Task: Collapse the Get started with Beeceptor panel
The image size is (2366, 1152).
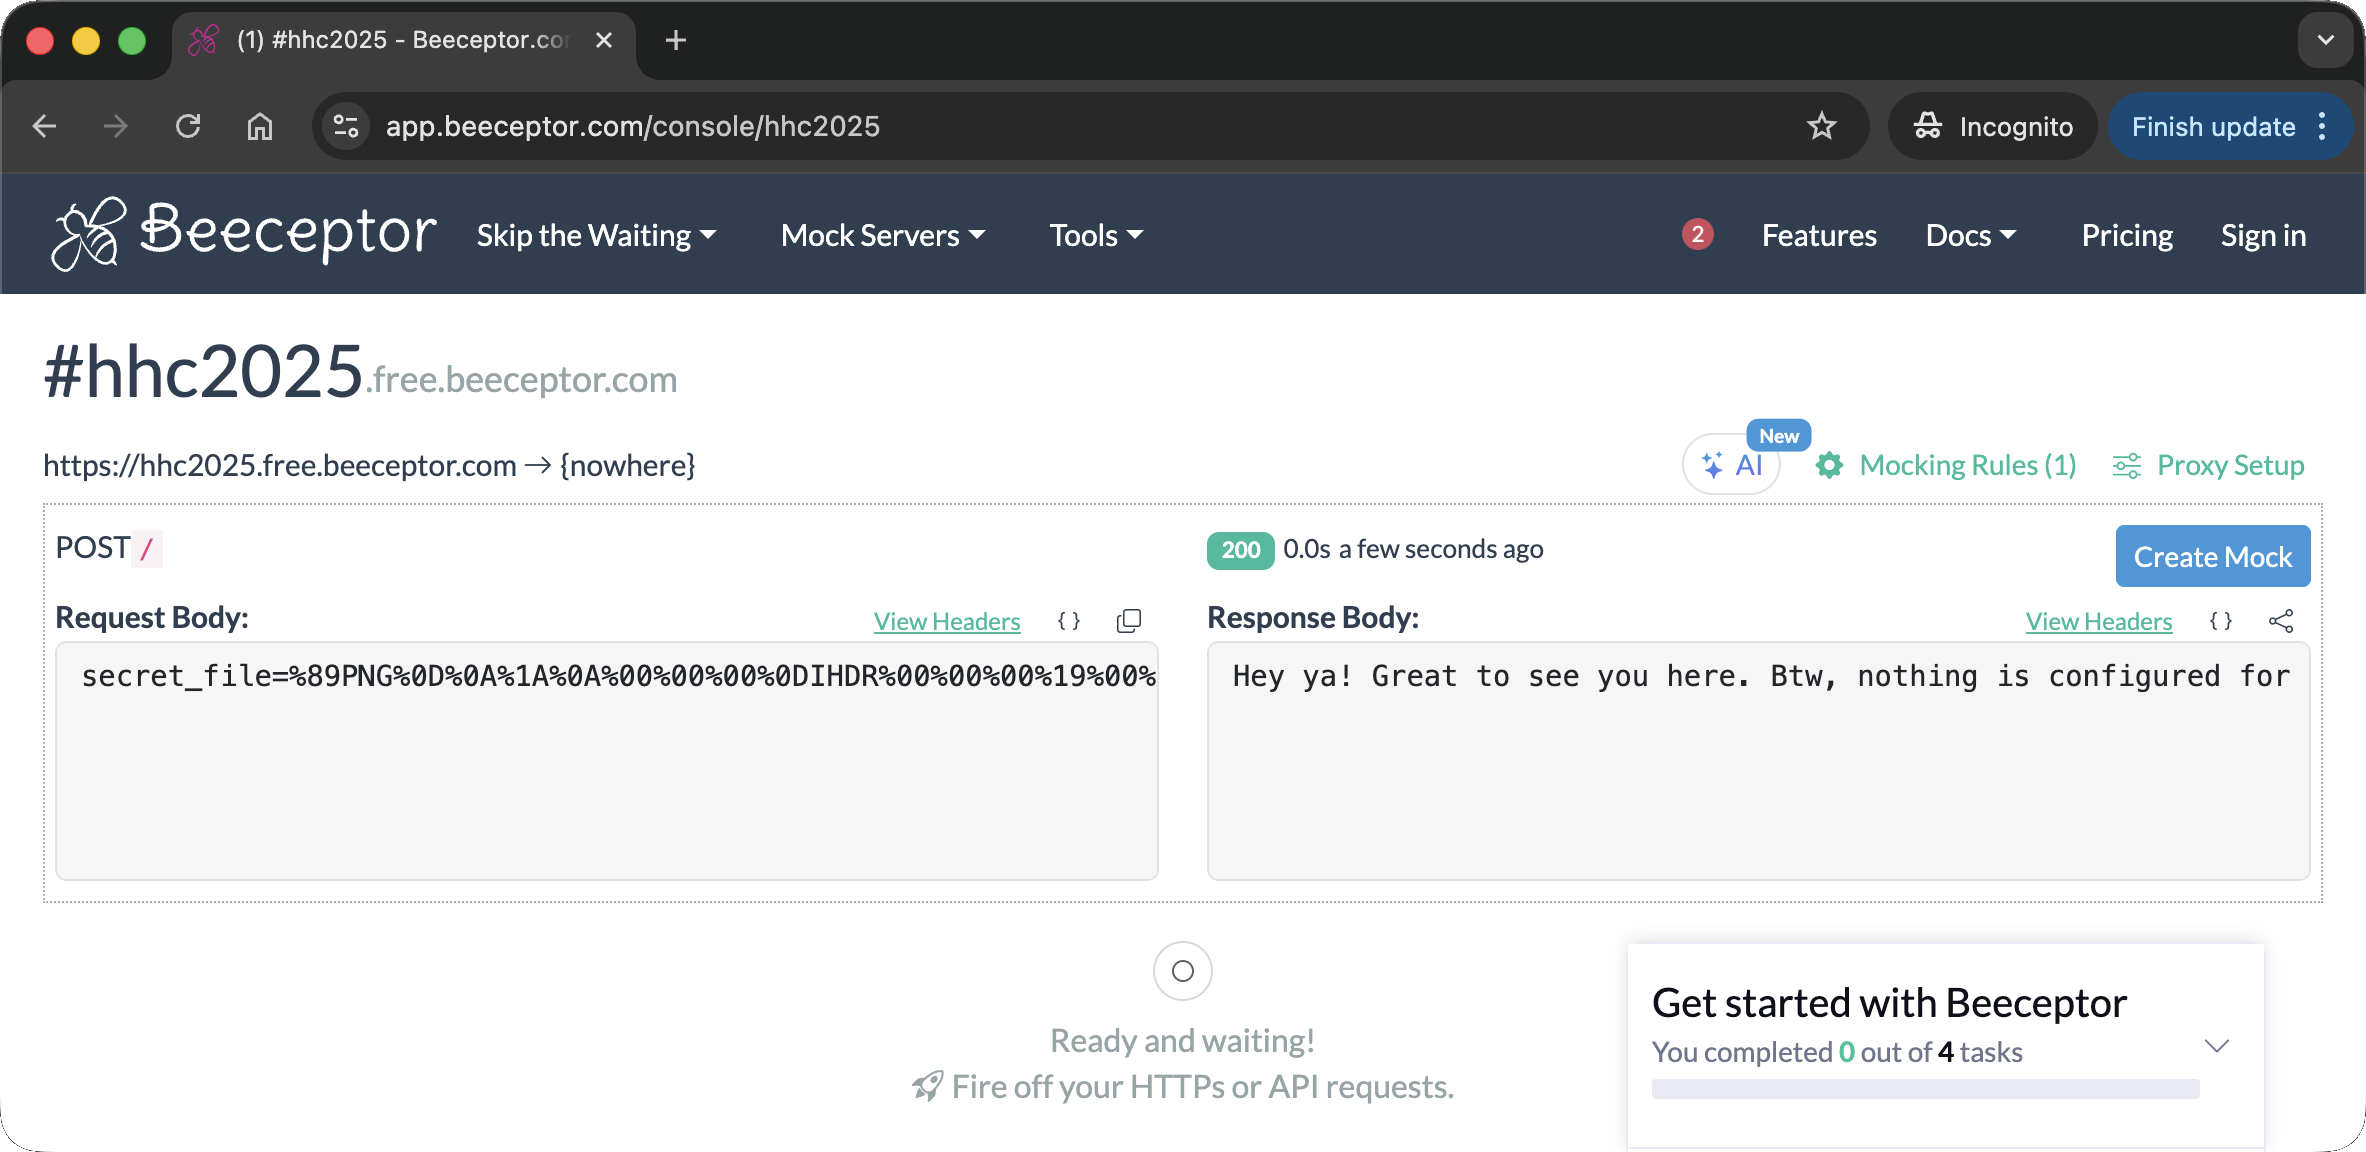Action: (x=2217, y=1046)
